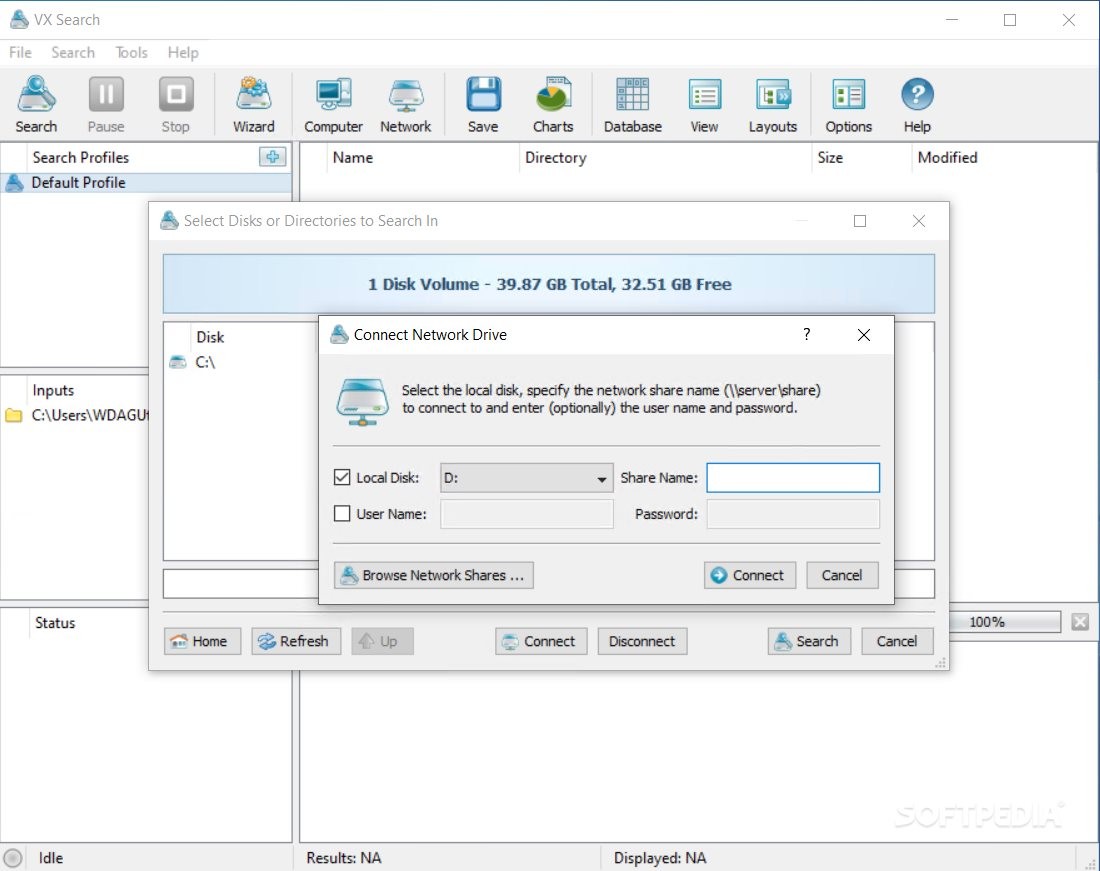The width and height of the screenshot is (1100, 871).
Task: Open the Charts tool
Action: tap(553, 105)
